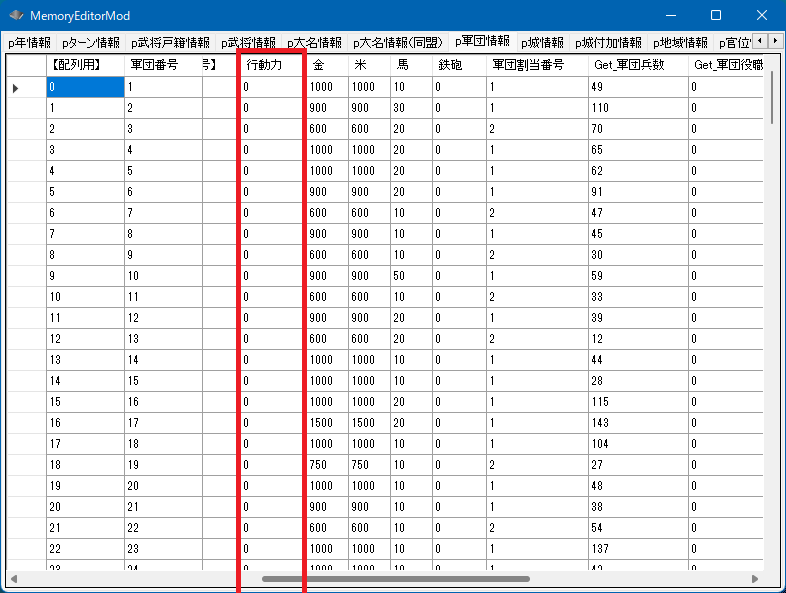Click the left arrow of horizontal scrollbar
The width and height of the screenshot is (786, 593).
(x=13, y=578)
